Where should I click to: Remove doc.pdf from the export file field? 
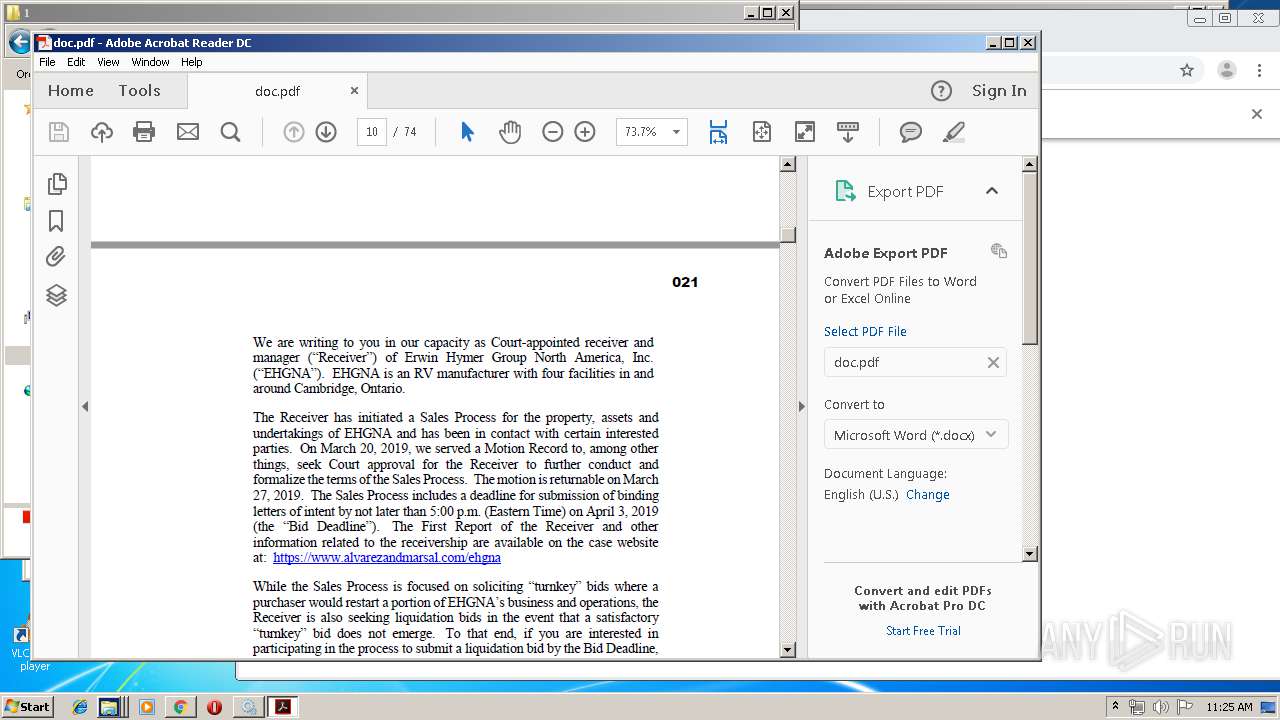click(993, 362)
